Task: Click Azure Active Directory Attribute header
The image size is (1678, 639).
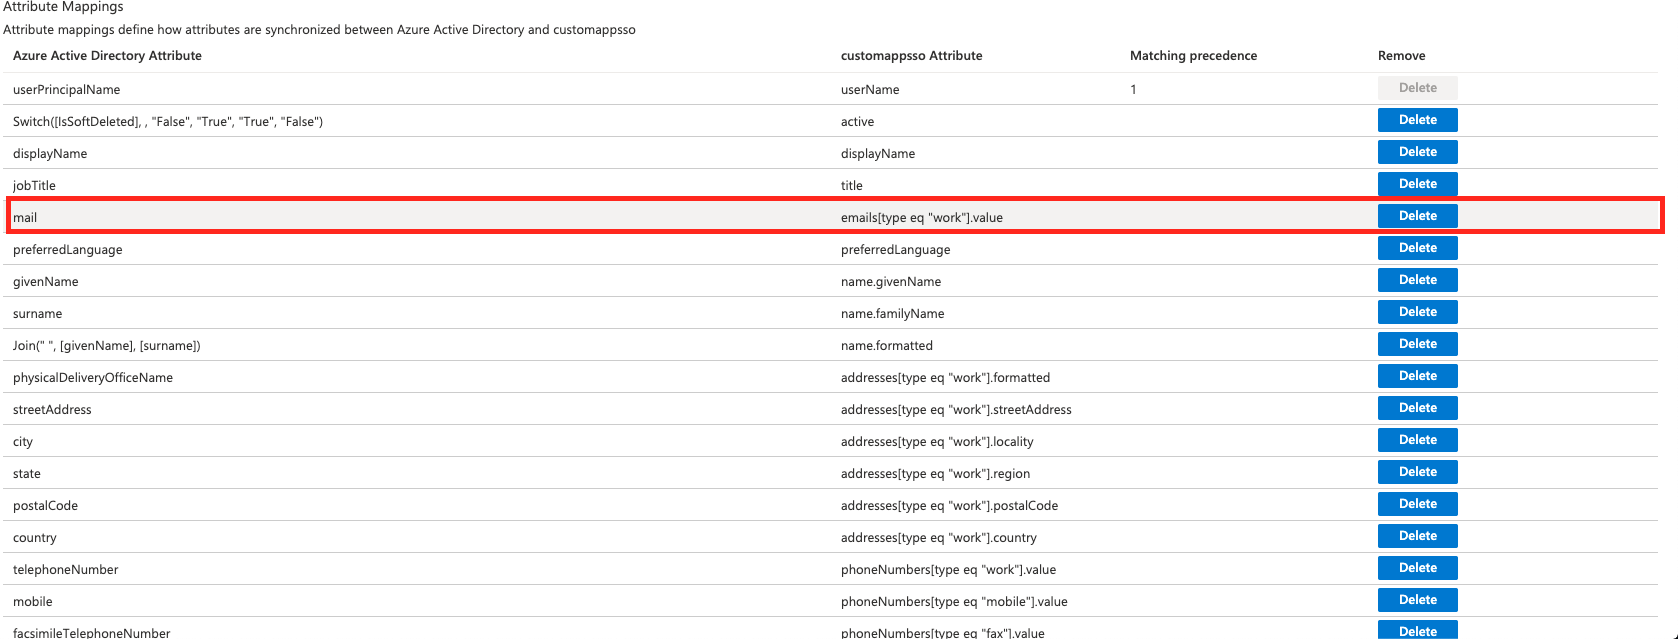Action: [107, 56]
